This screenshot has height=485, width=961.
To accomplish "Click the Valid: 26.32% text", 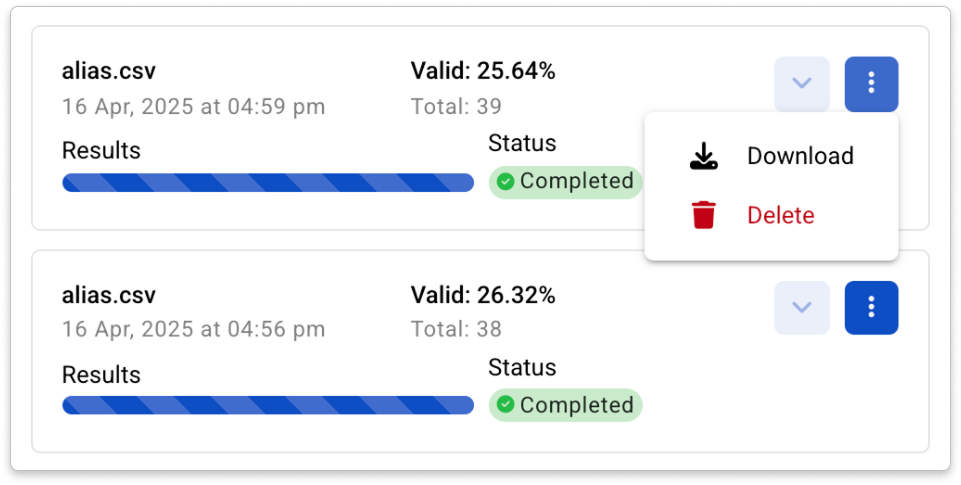I will (x=483, y=295).
